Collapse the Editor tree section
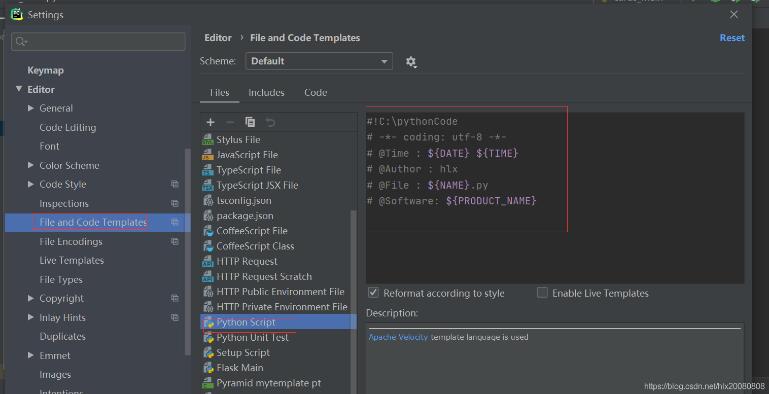The width and height of the screenshot is (769, 394). point(19,89)
